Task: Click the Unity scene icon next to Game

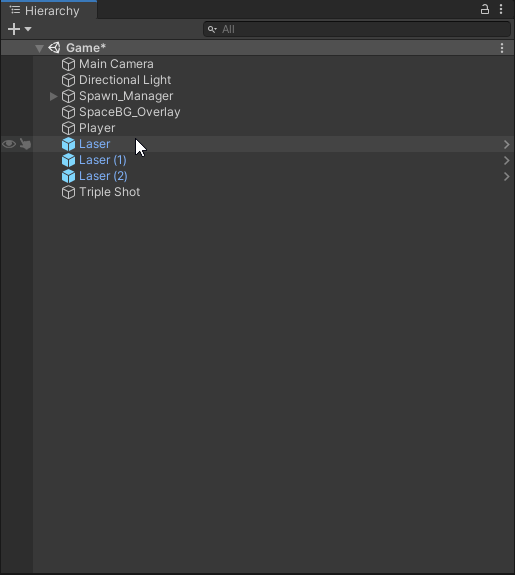Action: pos(54,48)
